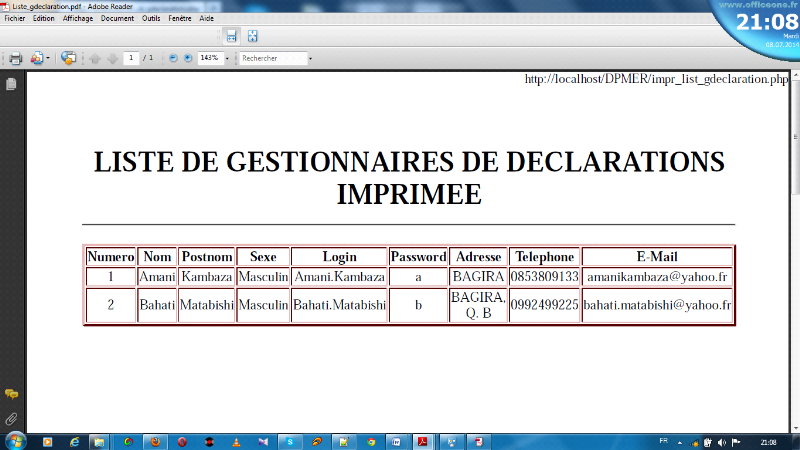Open the Edition menu

point(43,18)
